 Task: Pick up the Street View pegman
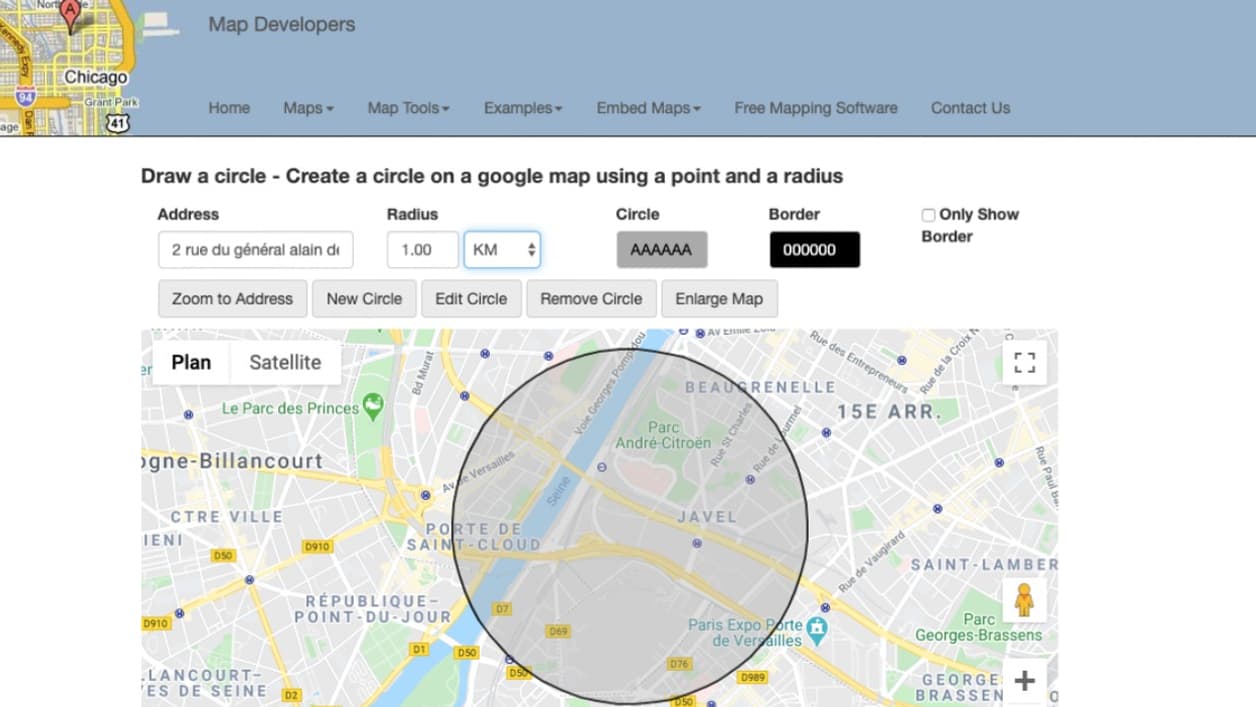pos(1024,600)
